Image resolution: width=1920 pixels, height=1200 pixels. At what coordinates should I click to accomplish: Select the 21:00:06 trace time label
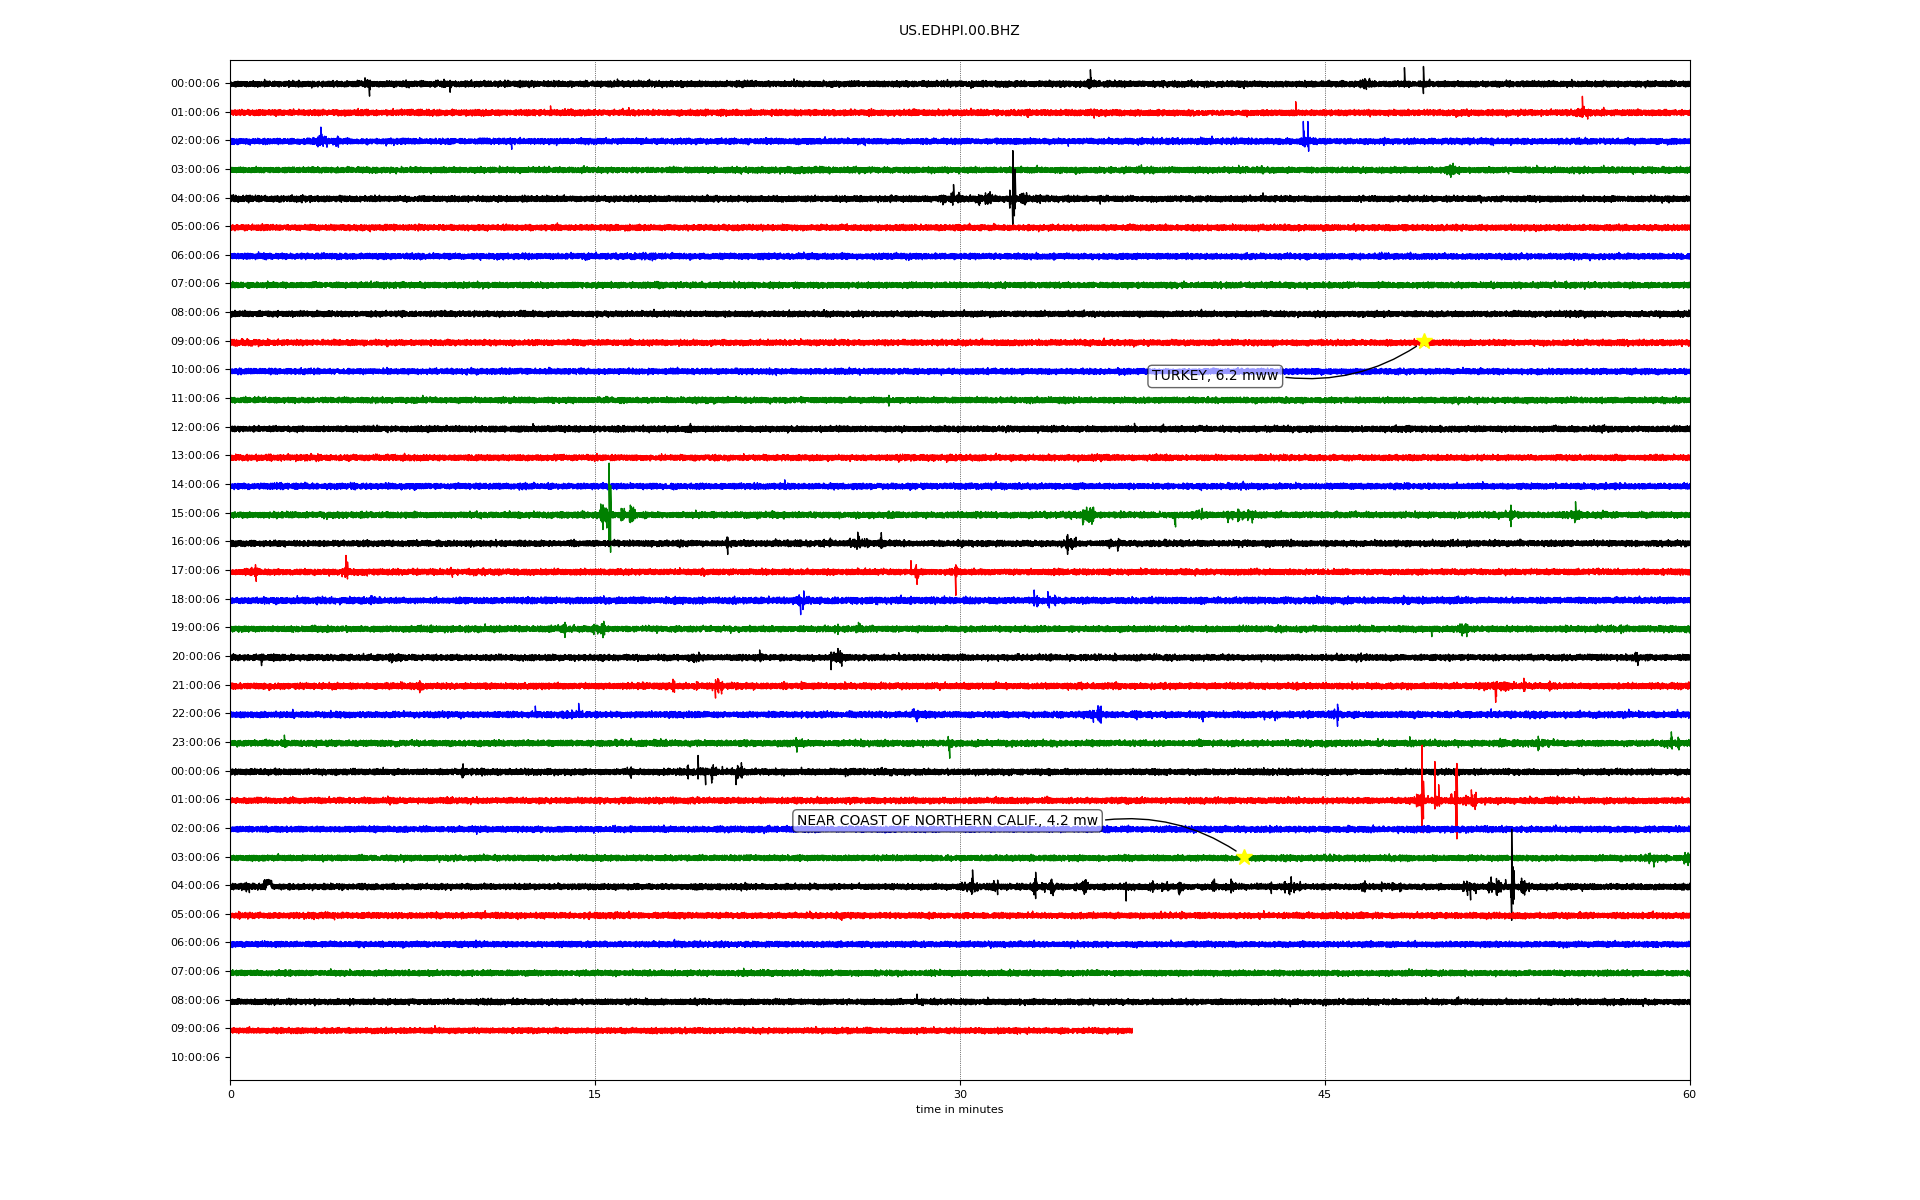[x=195, y=686]
